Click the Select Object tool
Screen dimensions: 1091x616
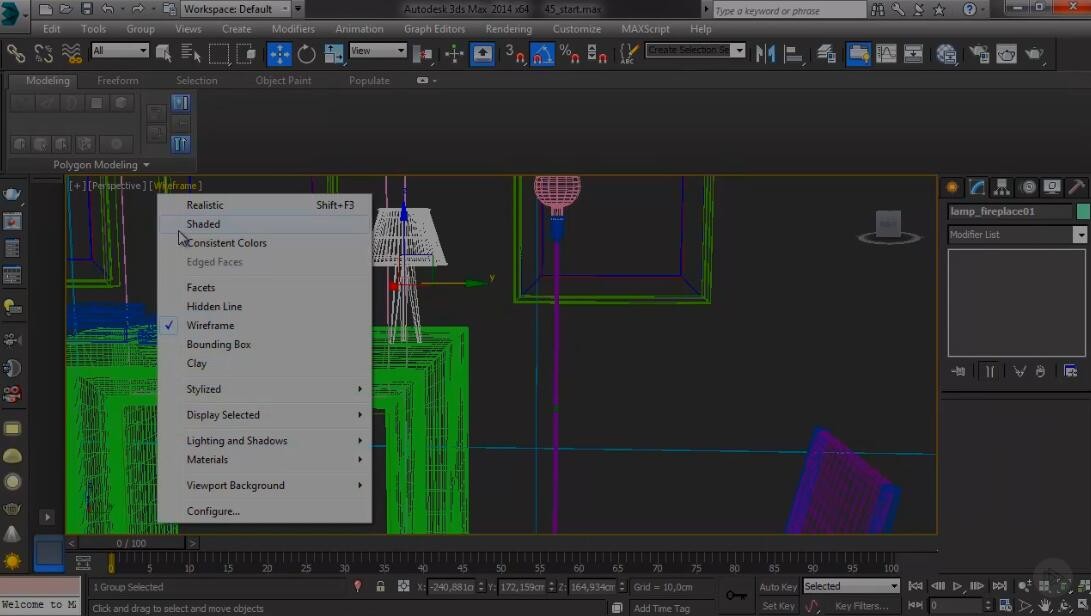pyautogui.click(x=164, y=53)
